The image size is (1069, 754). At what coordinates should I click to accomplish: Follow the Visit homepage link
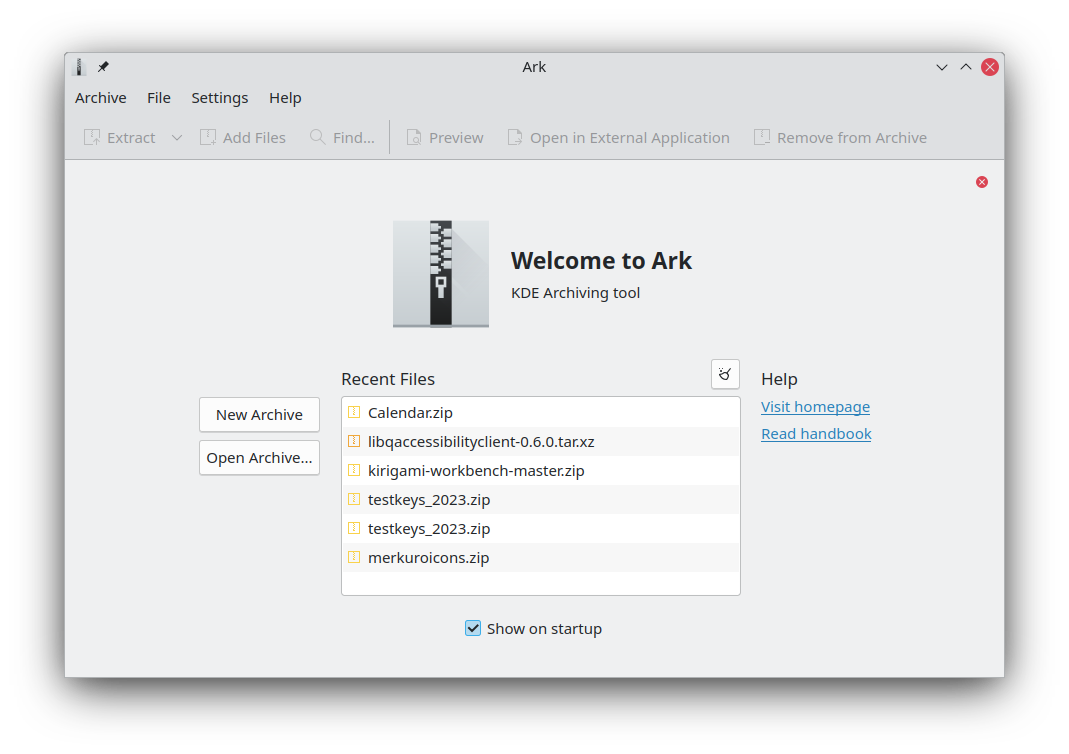point(815,407)
